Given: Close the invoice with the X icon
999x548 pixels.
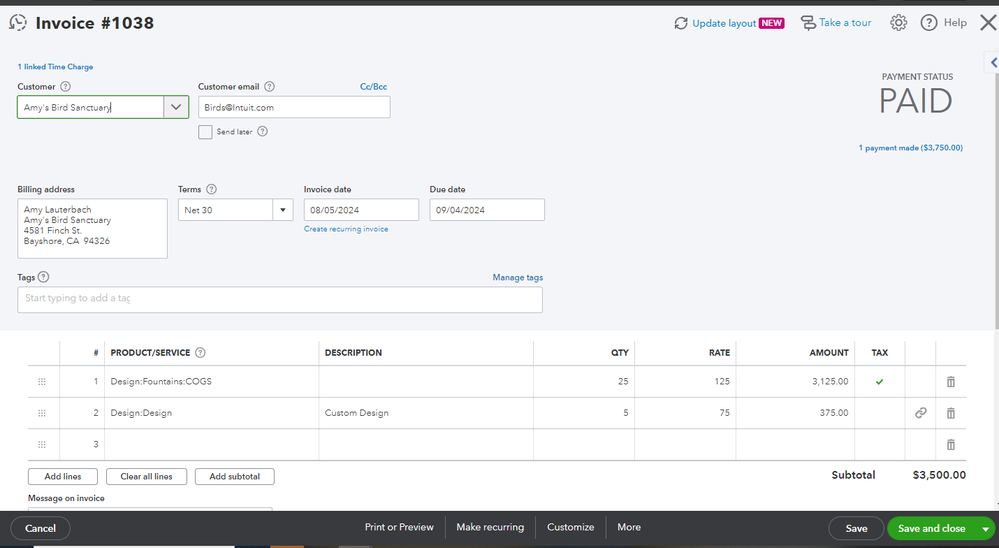Looking at the screenshot, I should point(988,23).
